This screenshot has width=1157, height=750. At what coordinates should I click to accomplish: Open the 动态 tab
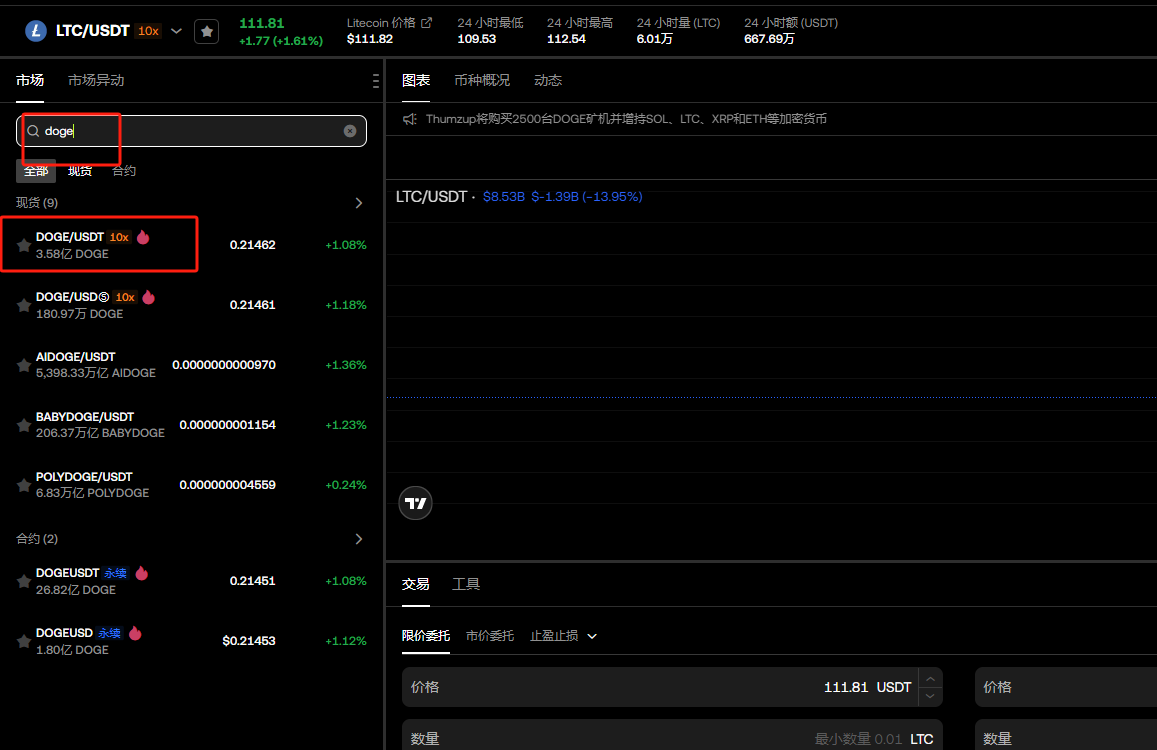548,80
